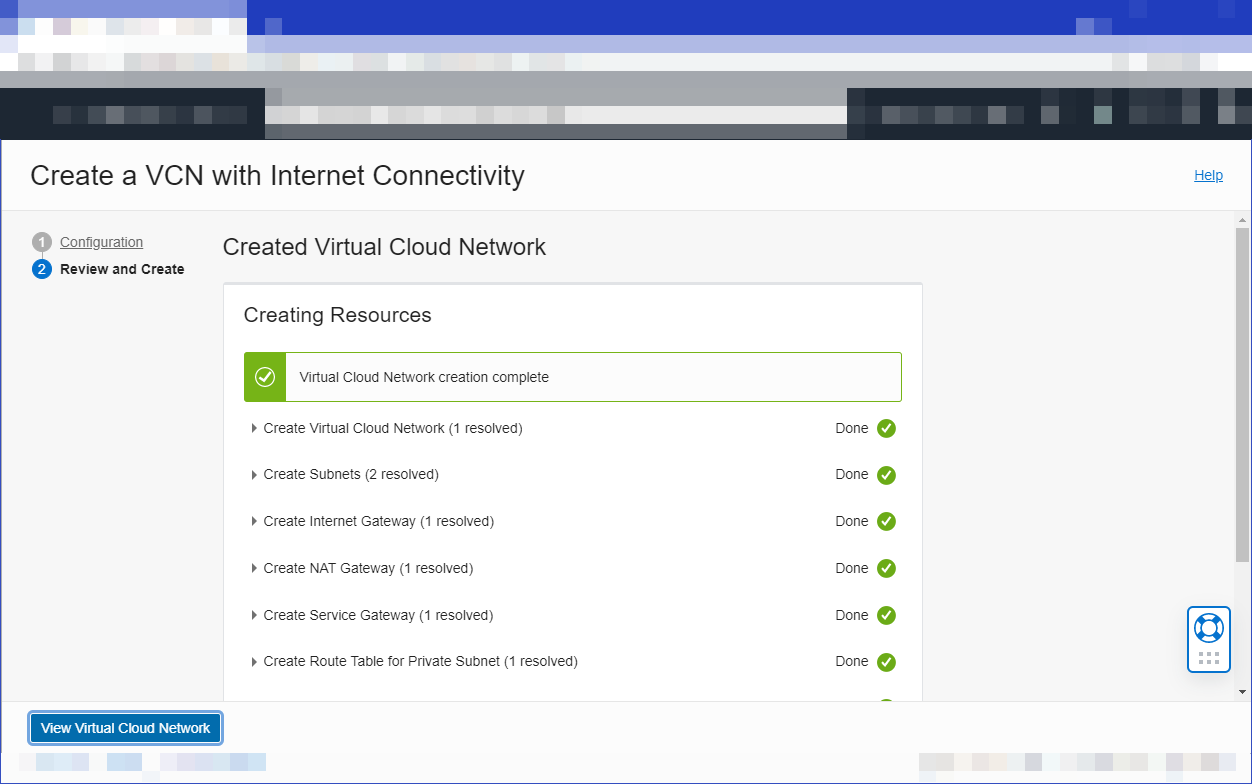
Task: Click the step 2 circle indicator
Action: 41,268
